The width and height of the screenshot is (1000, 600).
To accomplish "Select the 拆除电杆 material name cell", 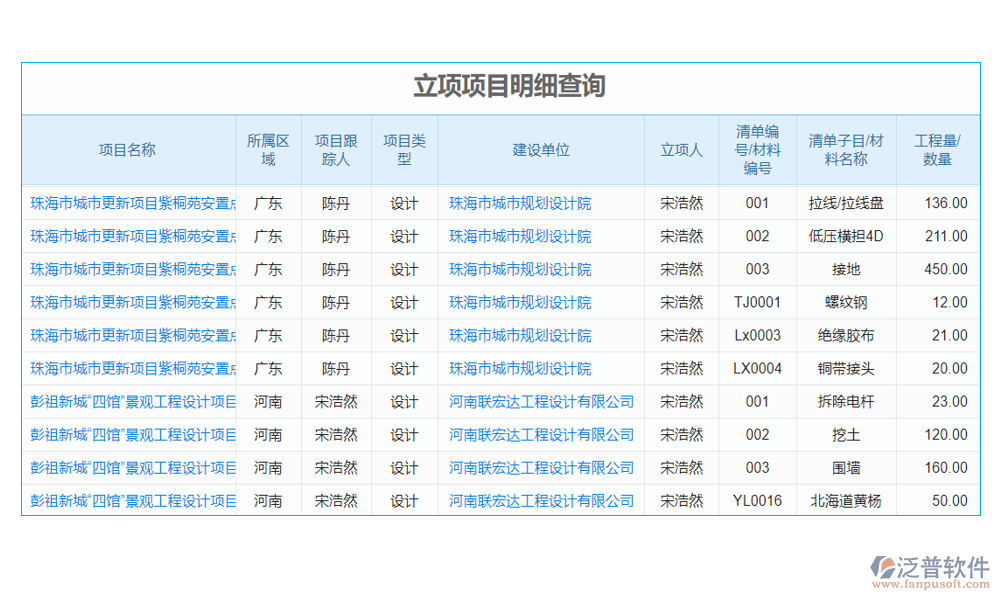I will [x=845, y=401].
